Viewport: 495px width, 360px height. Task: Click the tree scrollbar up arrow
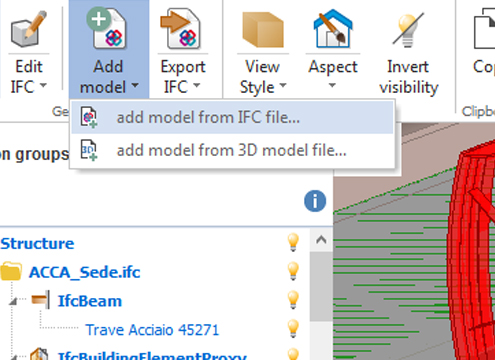(x=321, y=240)
